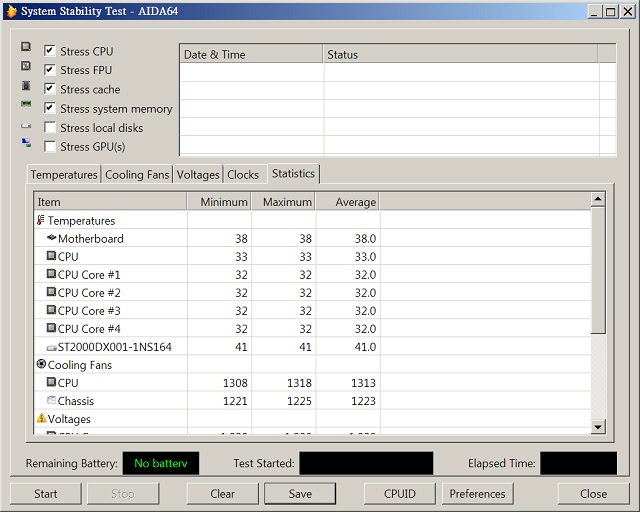The width and height of the screenshot is (640, 512).
Task: Click the Average column header
Action: [347, 202]
